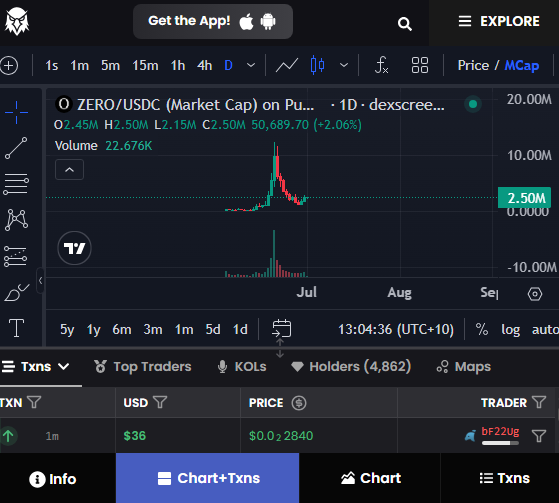Expand the chart style dropdown chevron
This screenshot has width=559, height=503.
click(x=344, y=65)
